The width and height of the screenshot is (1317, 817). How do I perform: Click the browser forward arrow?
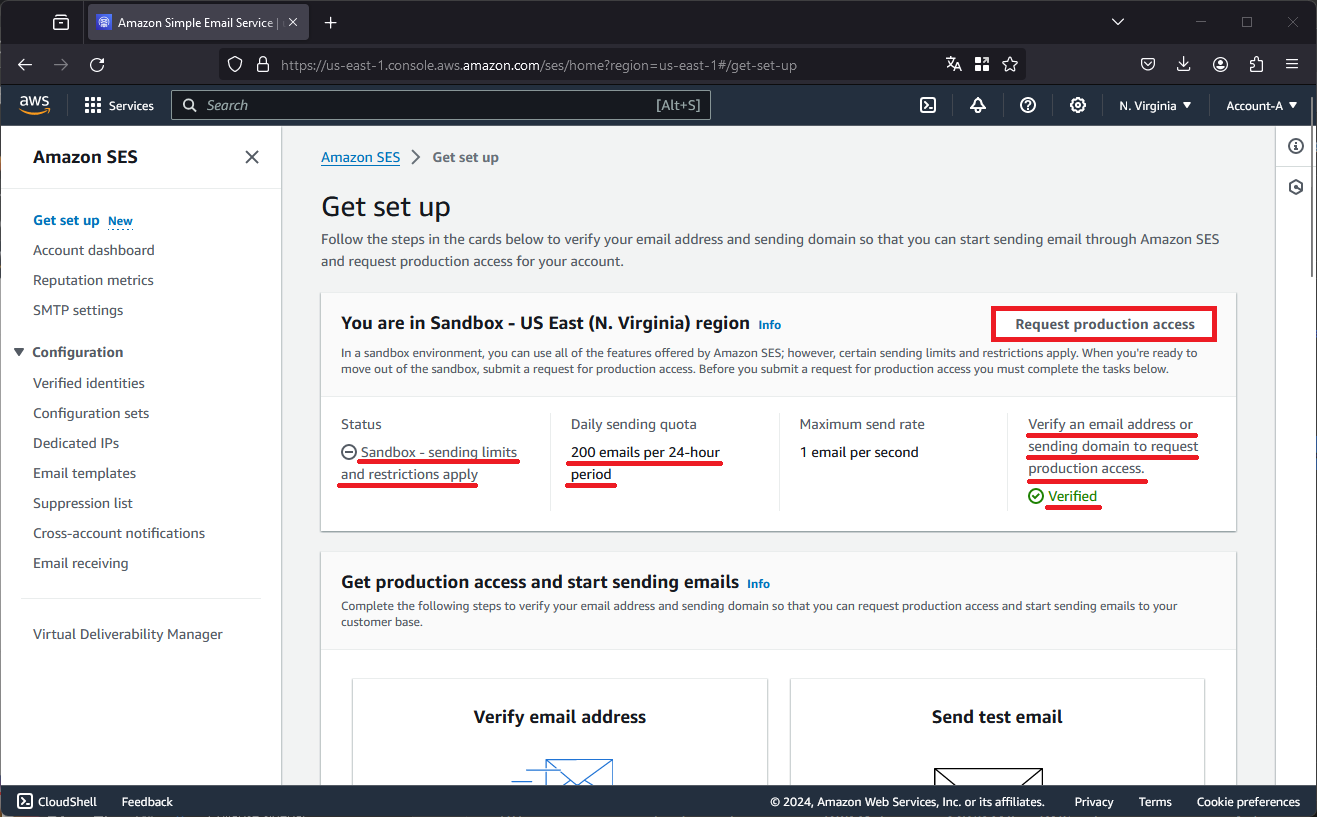61,64
